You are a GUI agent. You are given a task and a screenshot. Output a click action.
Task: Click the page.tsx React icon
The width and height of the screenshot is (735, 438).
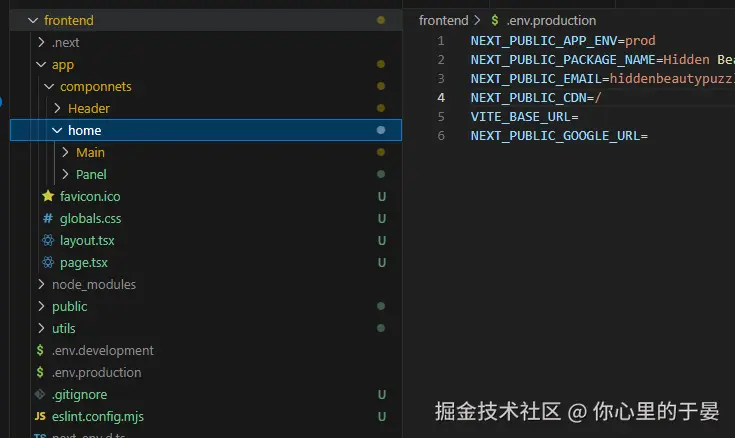click(47, 263)
